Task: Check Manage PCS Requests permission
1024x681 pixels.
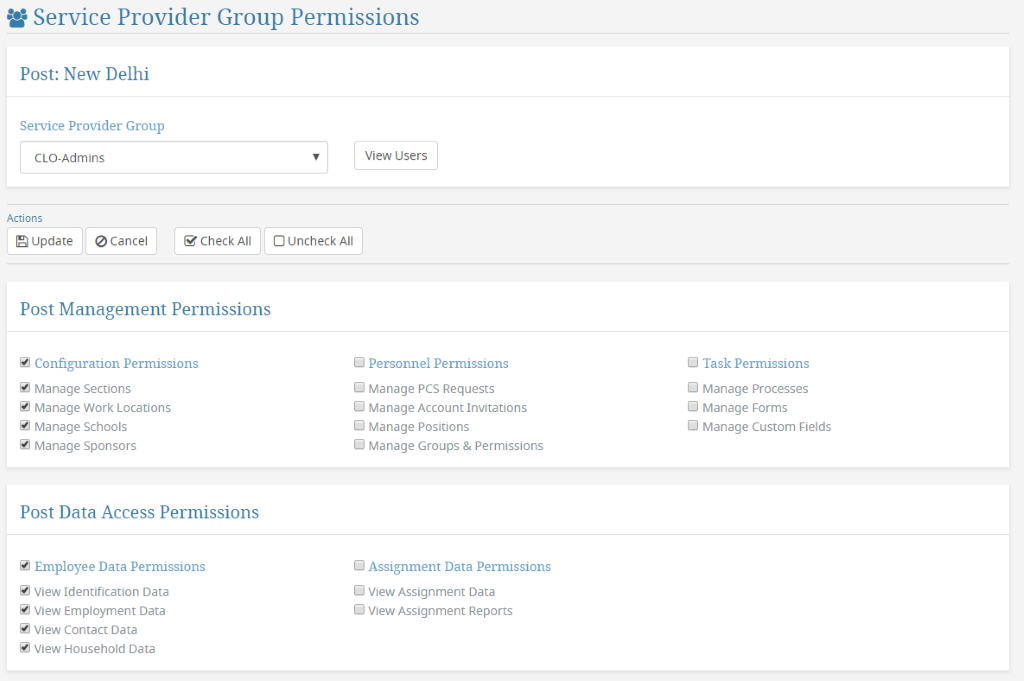Action: tap(359, 388)
